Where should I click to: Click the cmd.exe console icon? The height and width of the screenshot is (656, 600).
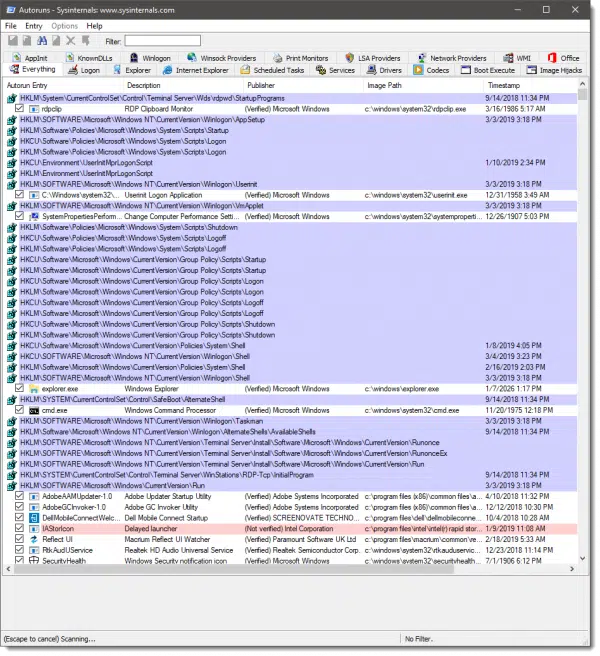click(34, 411)
